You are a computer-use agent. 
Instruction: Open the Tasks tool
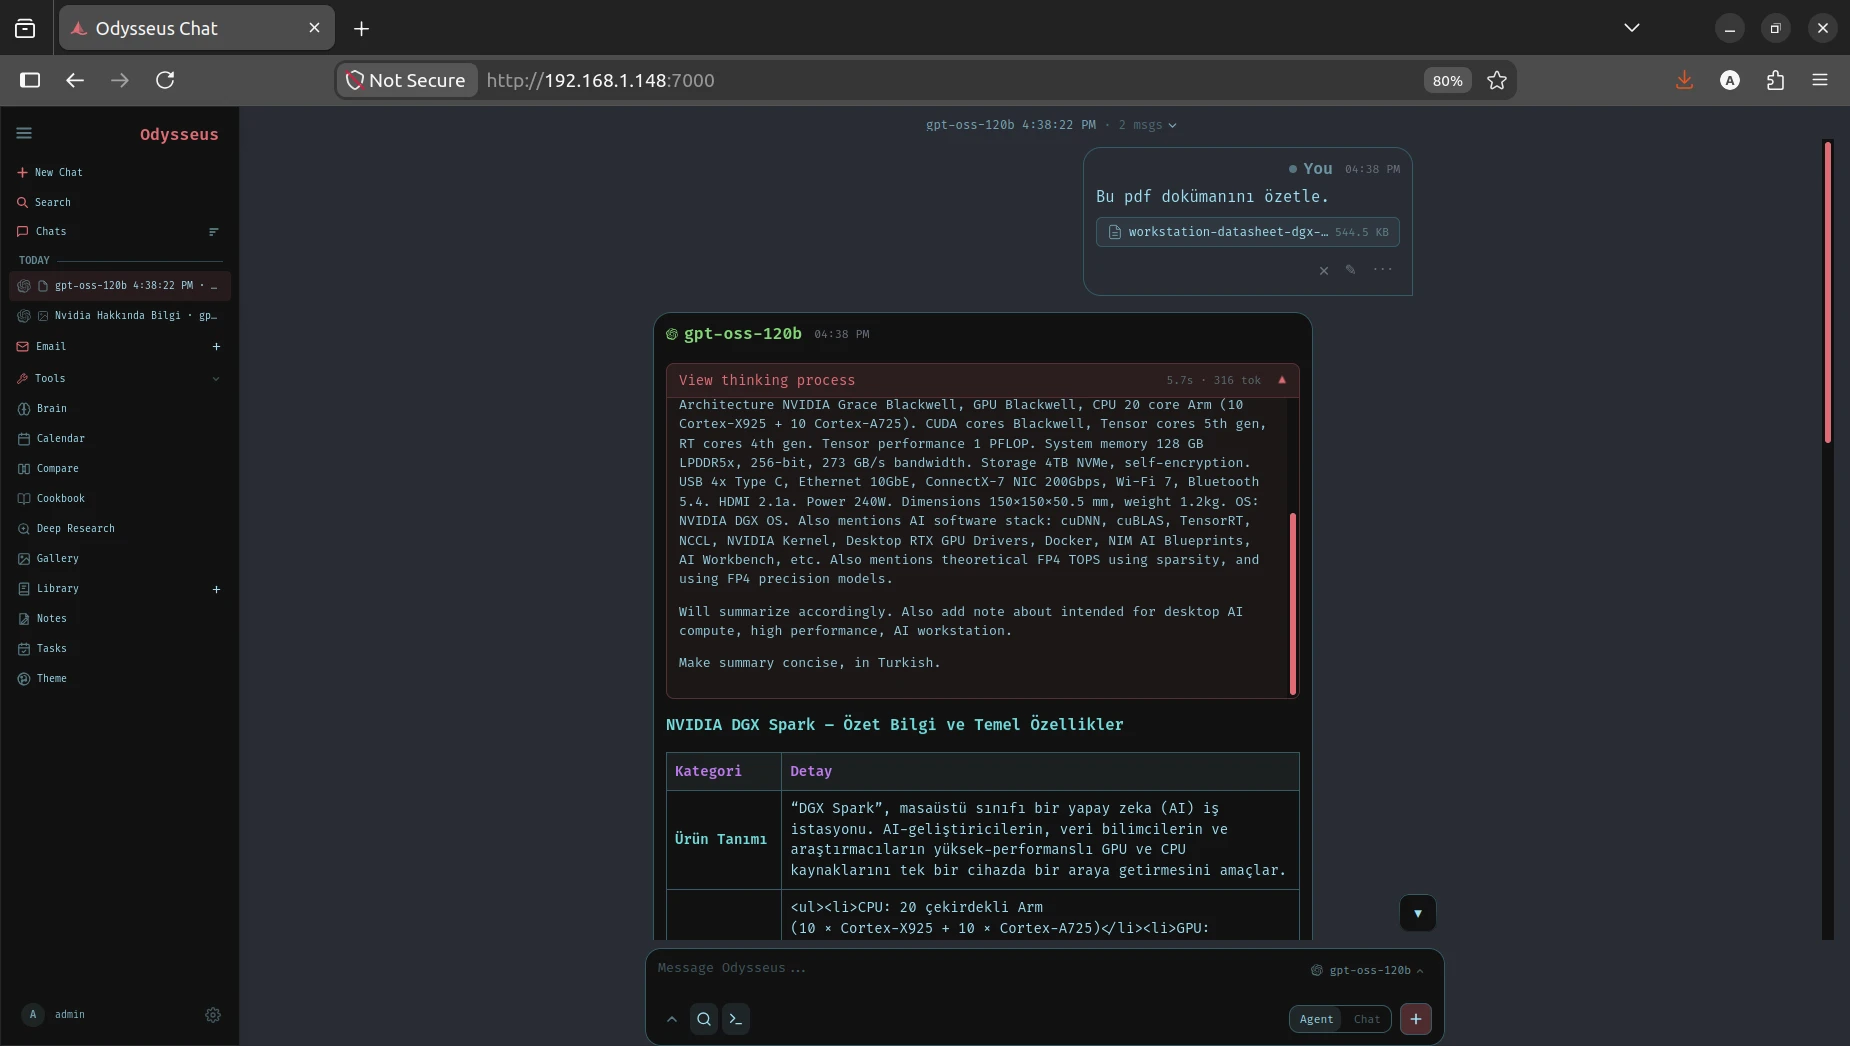pyautogui.click(x=43, y=648)
